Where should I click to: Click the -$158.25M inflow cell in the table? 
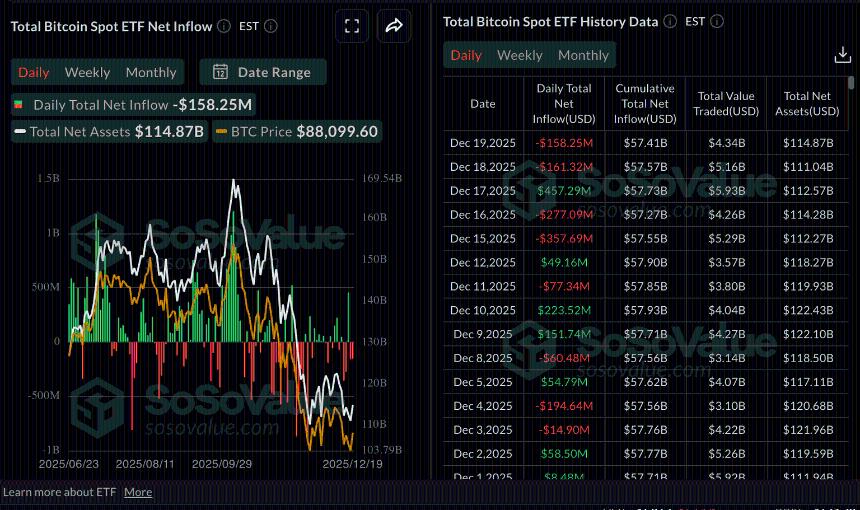[564, 143]
